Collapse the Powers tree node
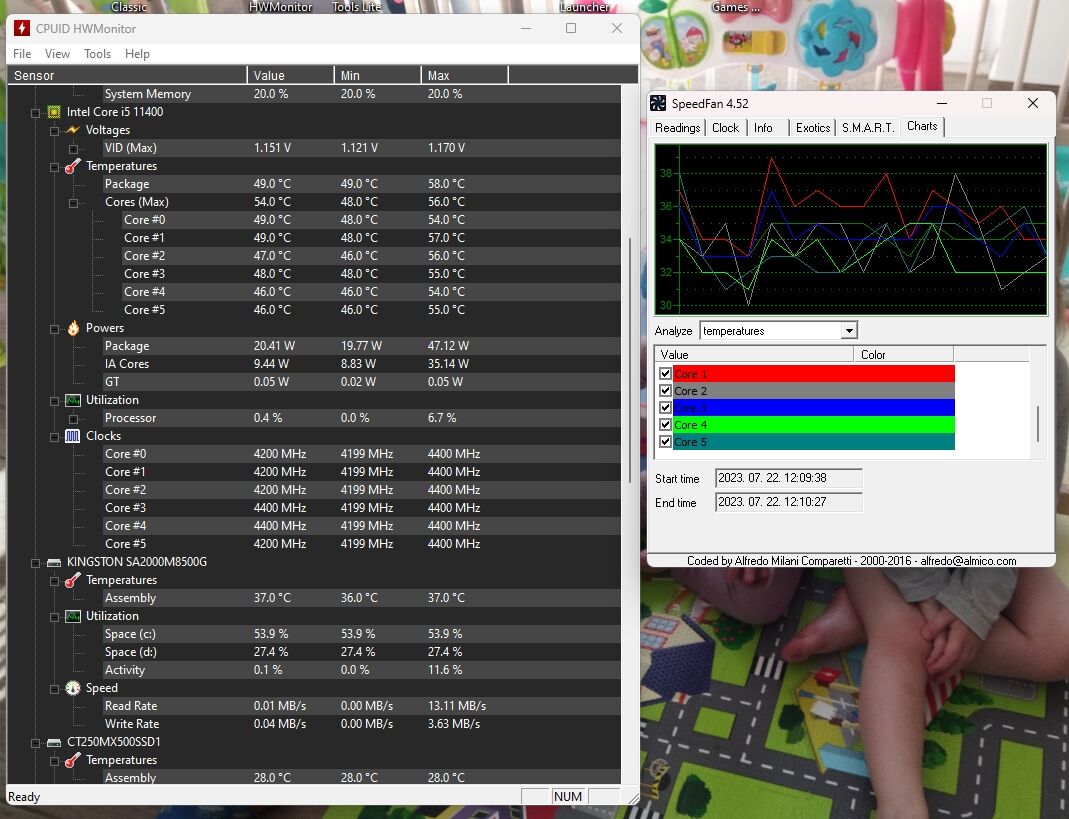The image size is (1069, 819). tap(55, 329)
